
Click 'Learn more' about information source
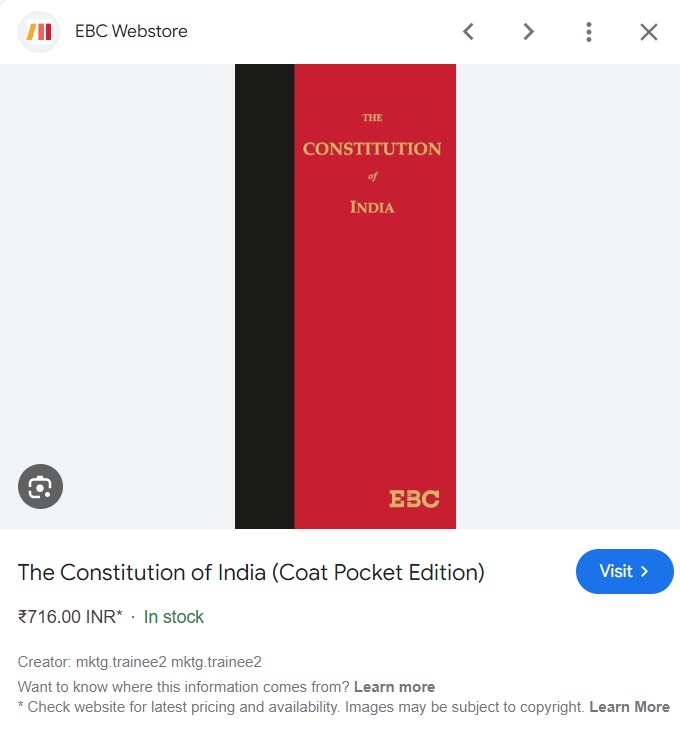tap(394, 687)
